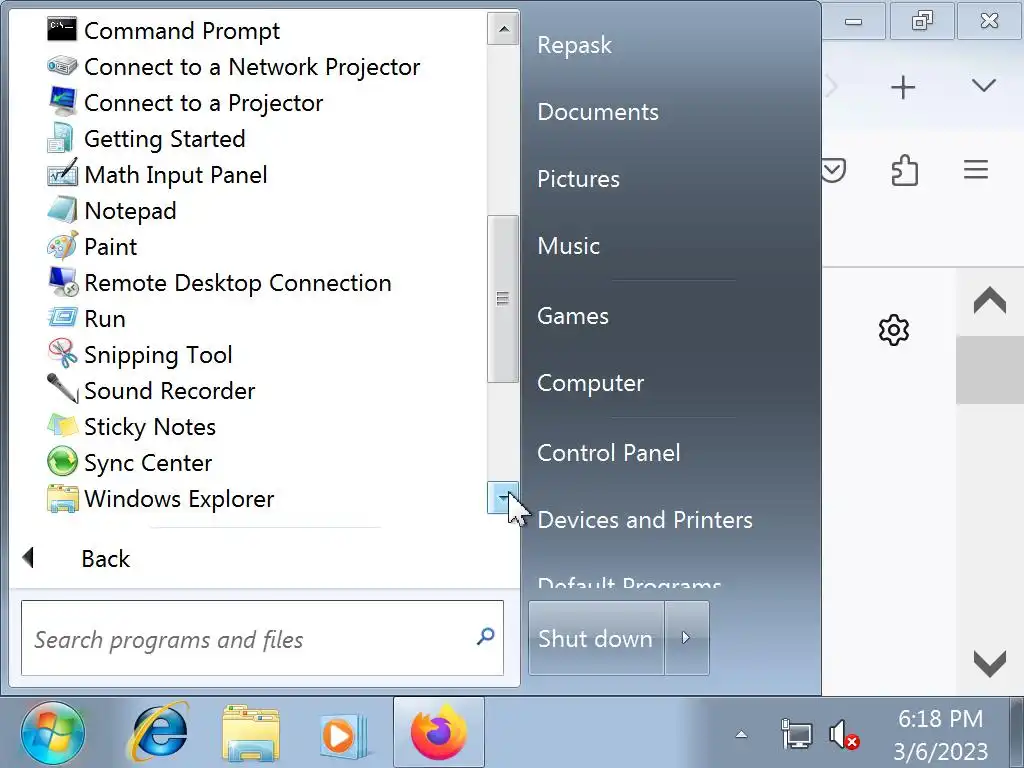Open Music from the Start menu
Screen dimensions: 1024x768
coord(569,246)
